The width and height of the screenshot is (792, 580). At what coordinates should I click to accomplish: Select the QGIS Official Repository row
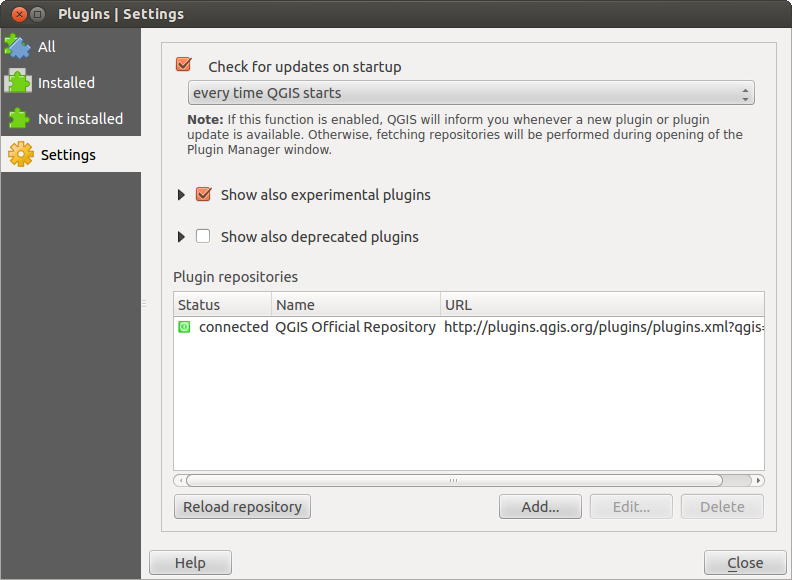[355, 327]
